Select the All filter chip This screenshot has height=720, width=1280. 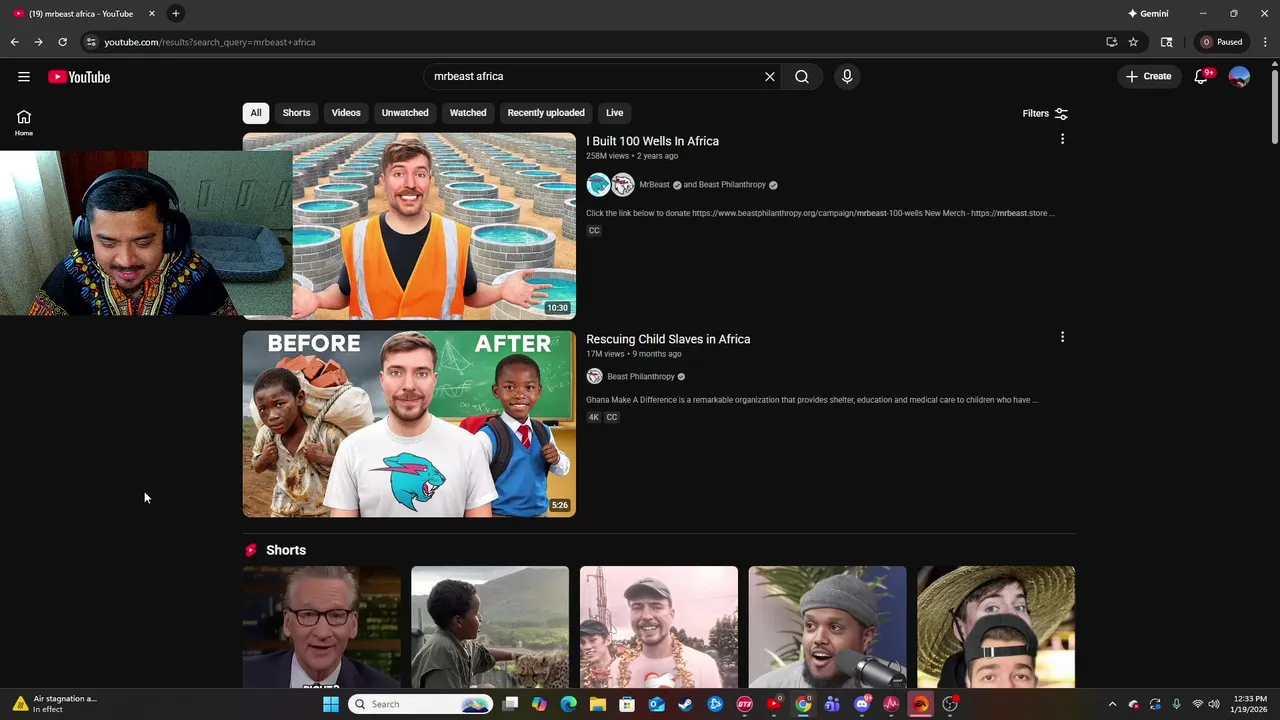pos(256,113)
